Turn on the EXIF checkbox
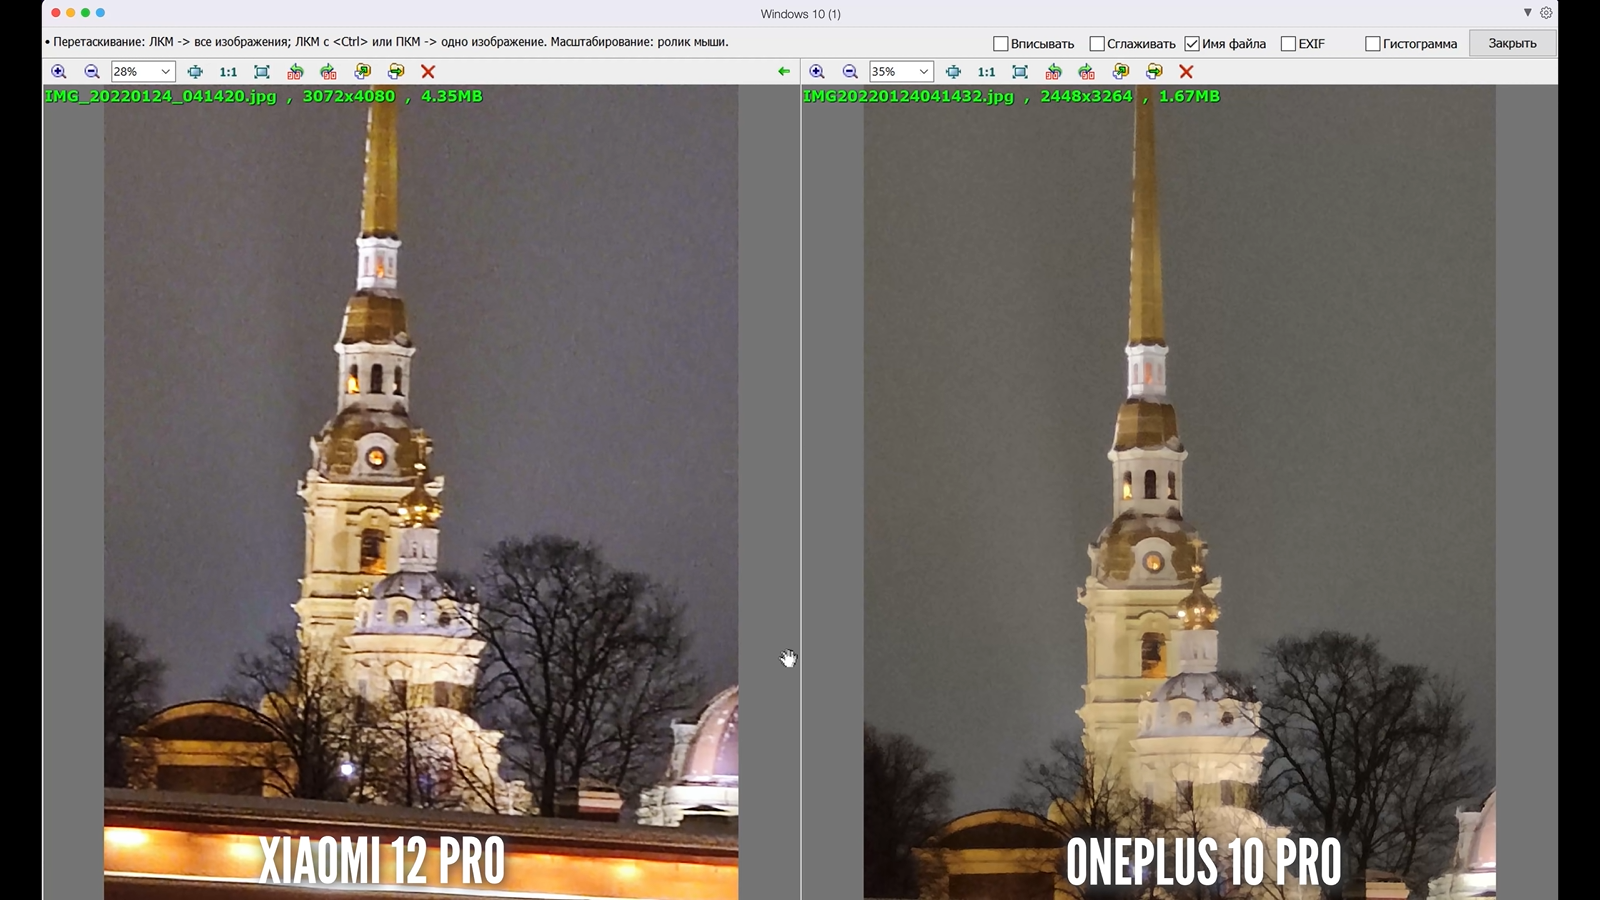This screenshot has height=900, width=1600. pyautogui.click(x=1288, y=44)
